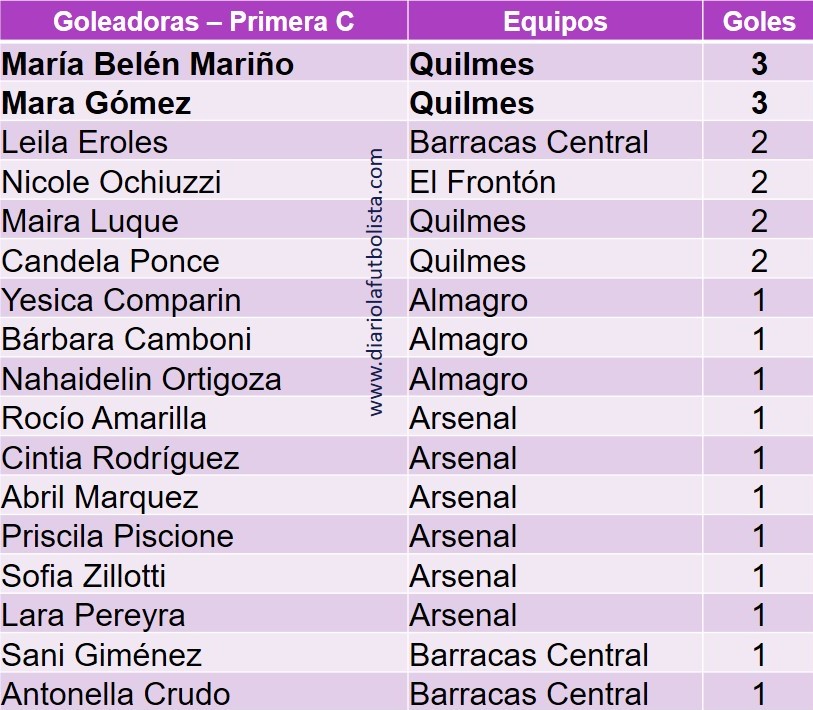813x710 pixels.
Task: Select the Rocío Amarilla entry
Action: click(x=104, y=418)
